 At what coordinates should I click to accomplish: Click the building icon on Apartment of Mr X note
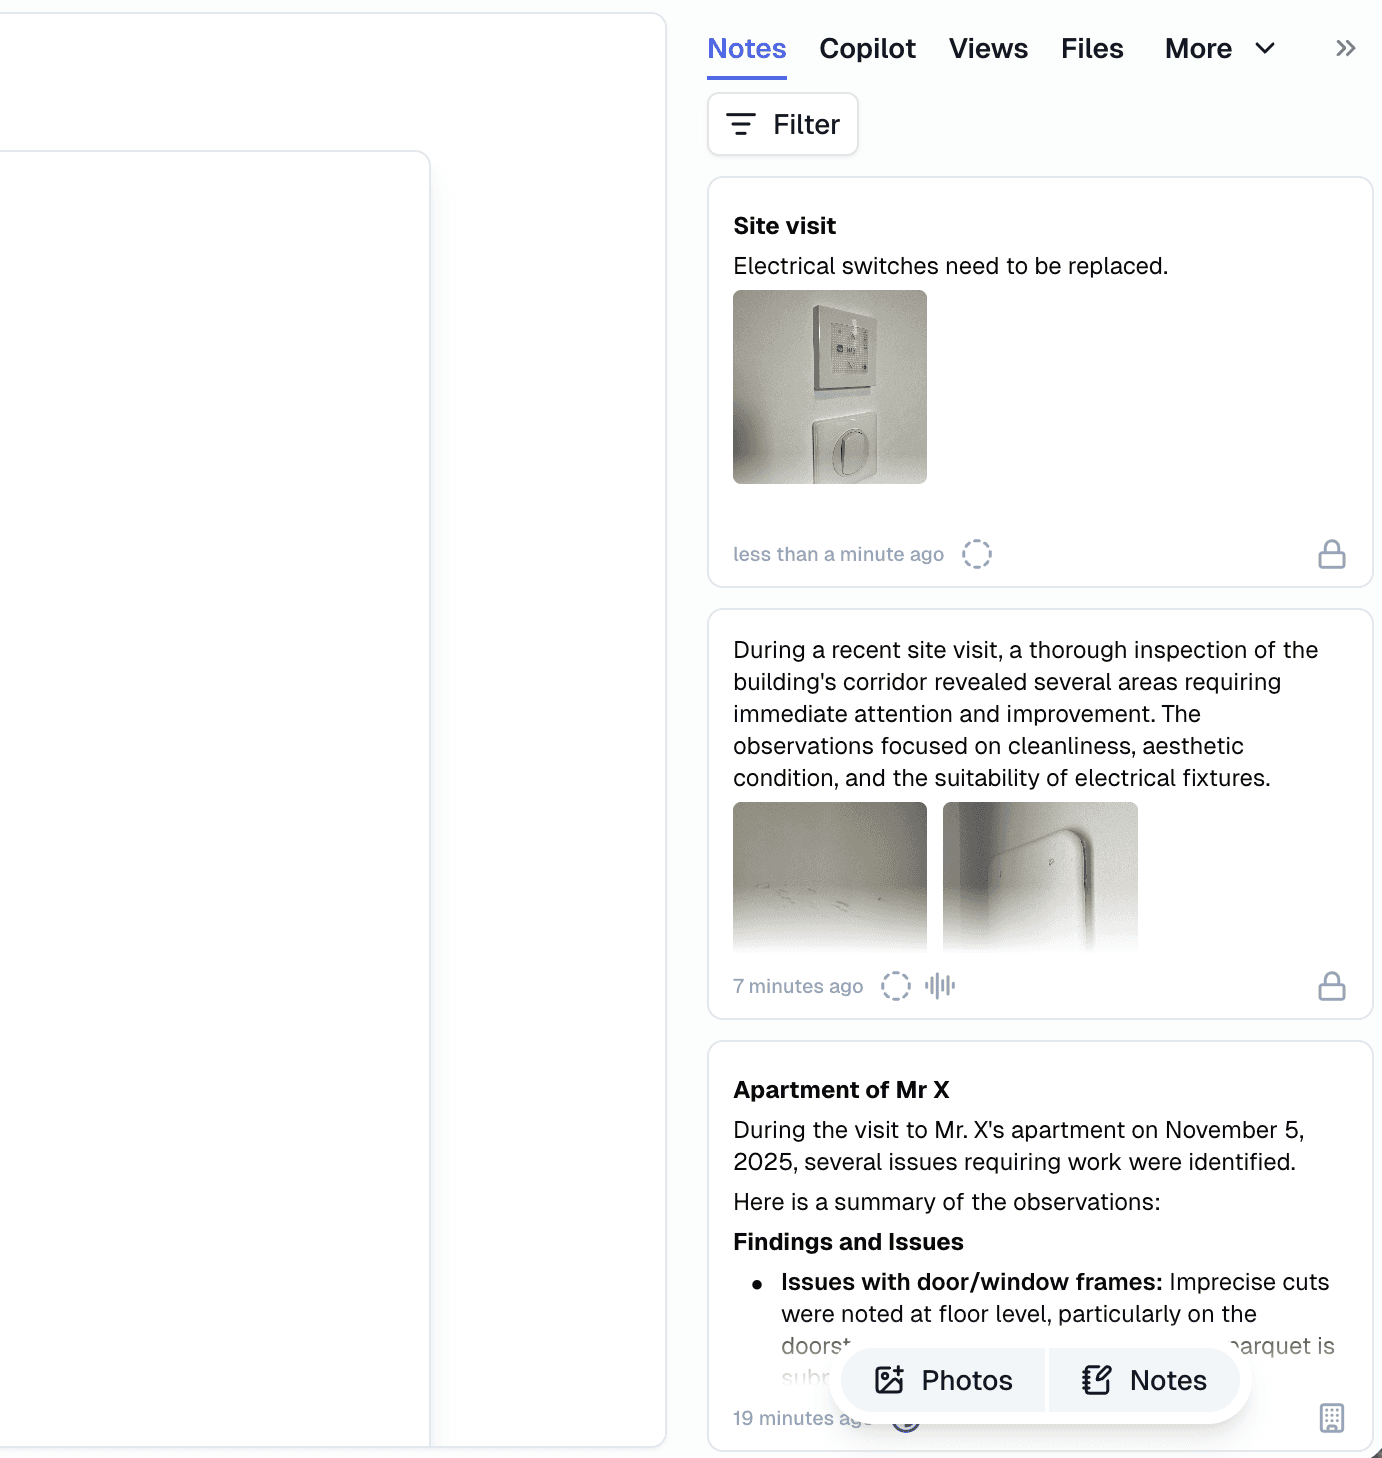1331,1418
